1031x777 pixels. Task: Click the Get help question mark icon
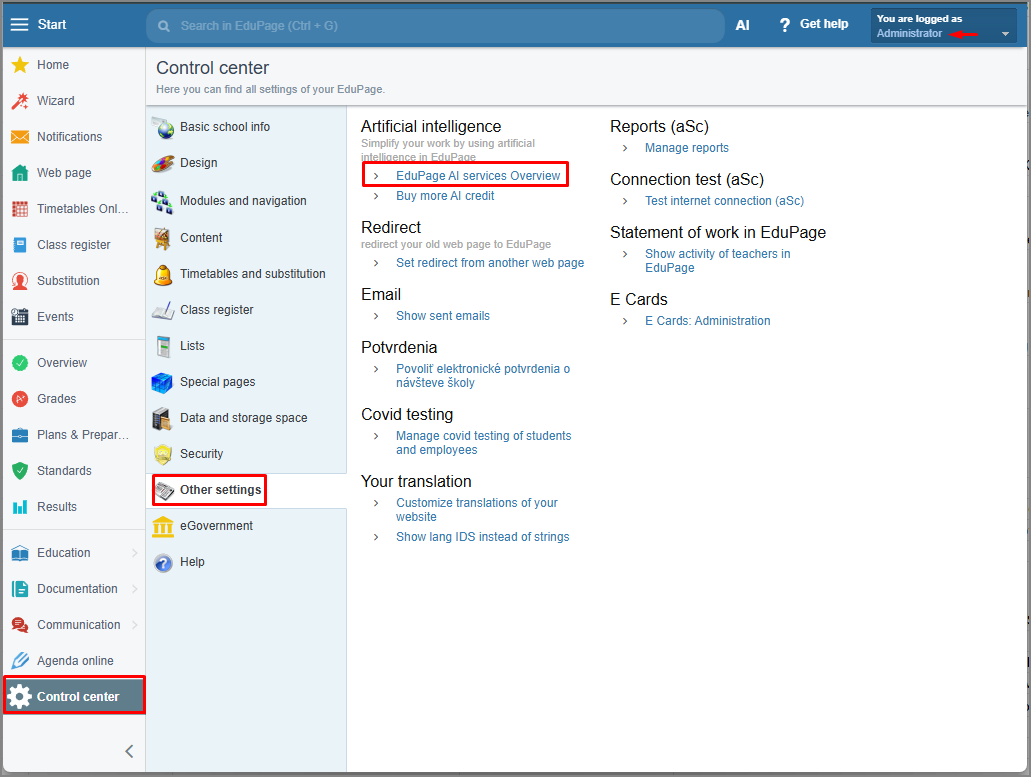pyautogui.click(x=785, y=25)
